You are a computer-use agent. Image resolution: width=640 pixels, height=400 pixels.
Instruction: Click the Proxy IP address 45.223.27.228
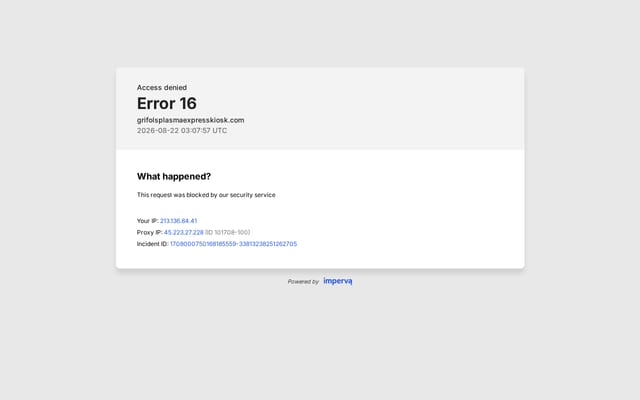tap(184, 232)
